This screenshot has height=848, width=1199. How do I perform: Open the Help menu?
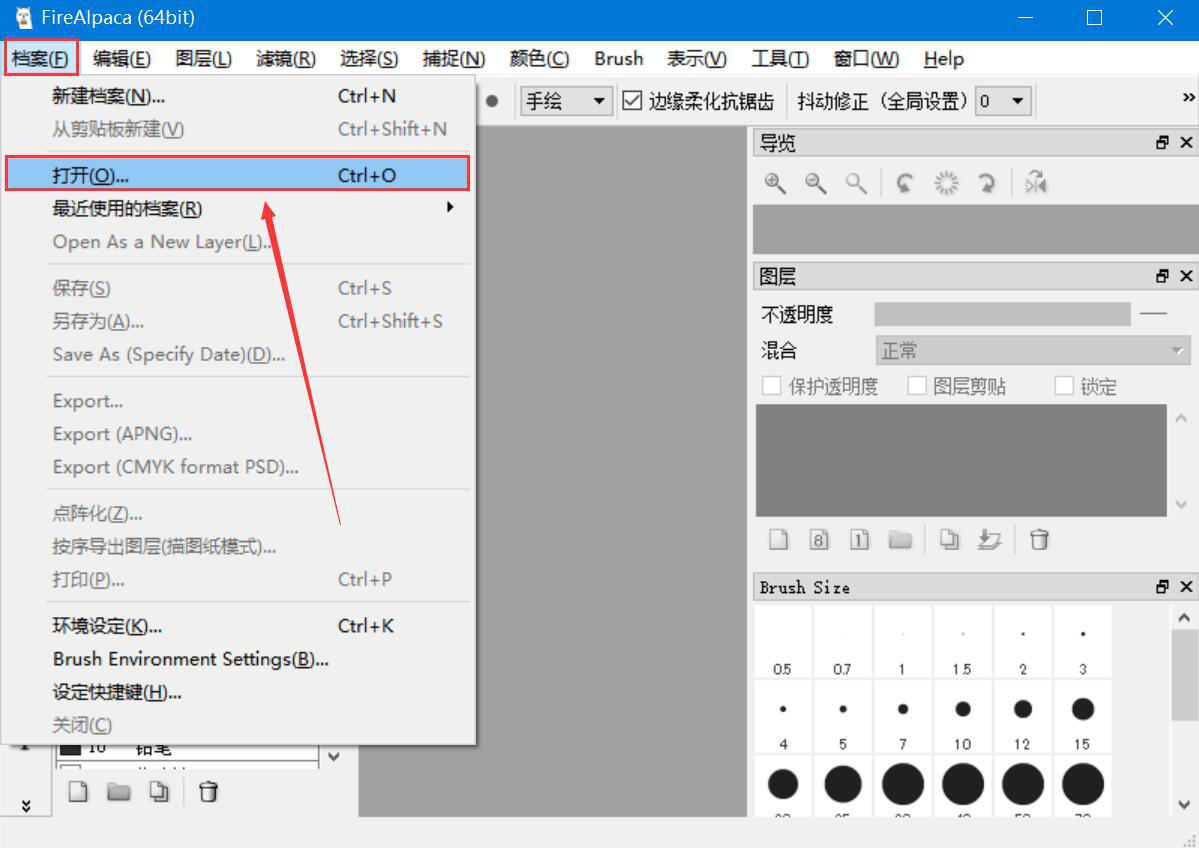point(944,58)
